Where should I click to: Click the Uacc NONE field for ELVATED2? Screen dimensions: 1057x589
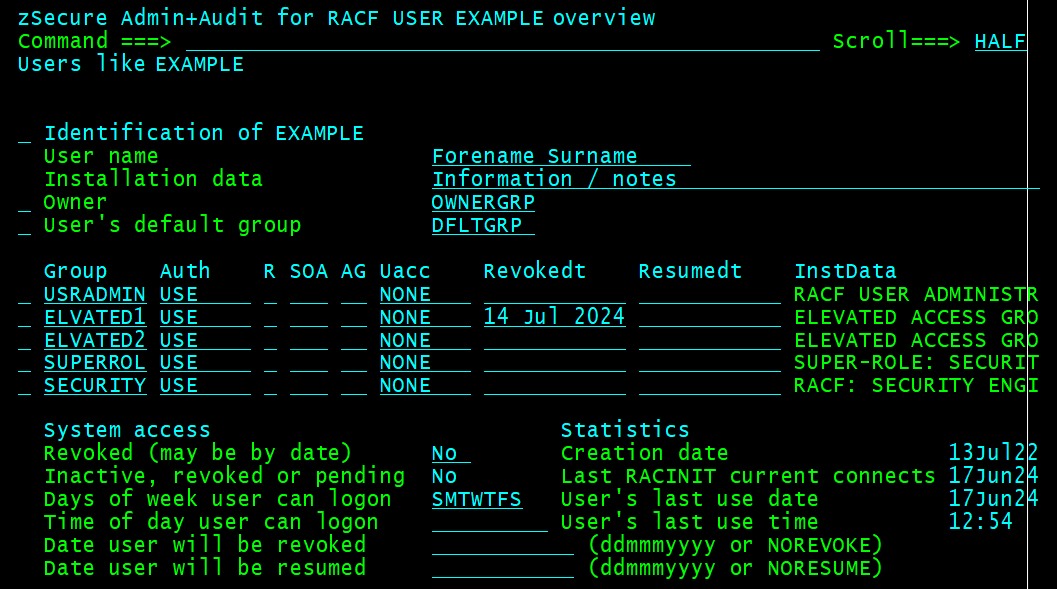(425, 340)
